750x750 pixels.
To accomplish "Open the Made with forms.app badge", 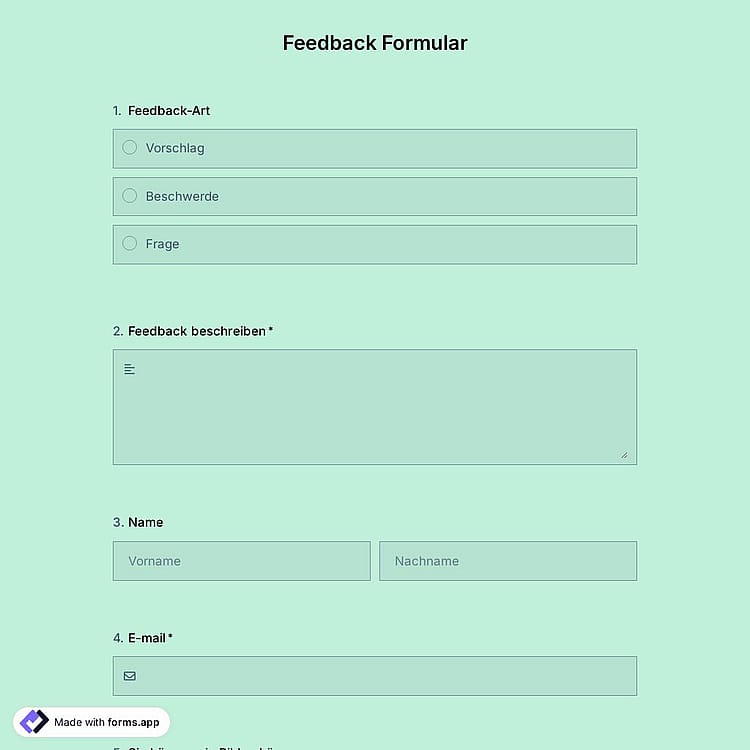I will pos(91,722).
